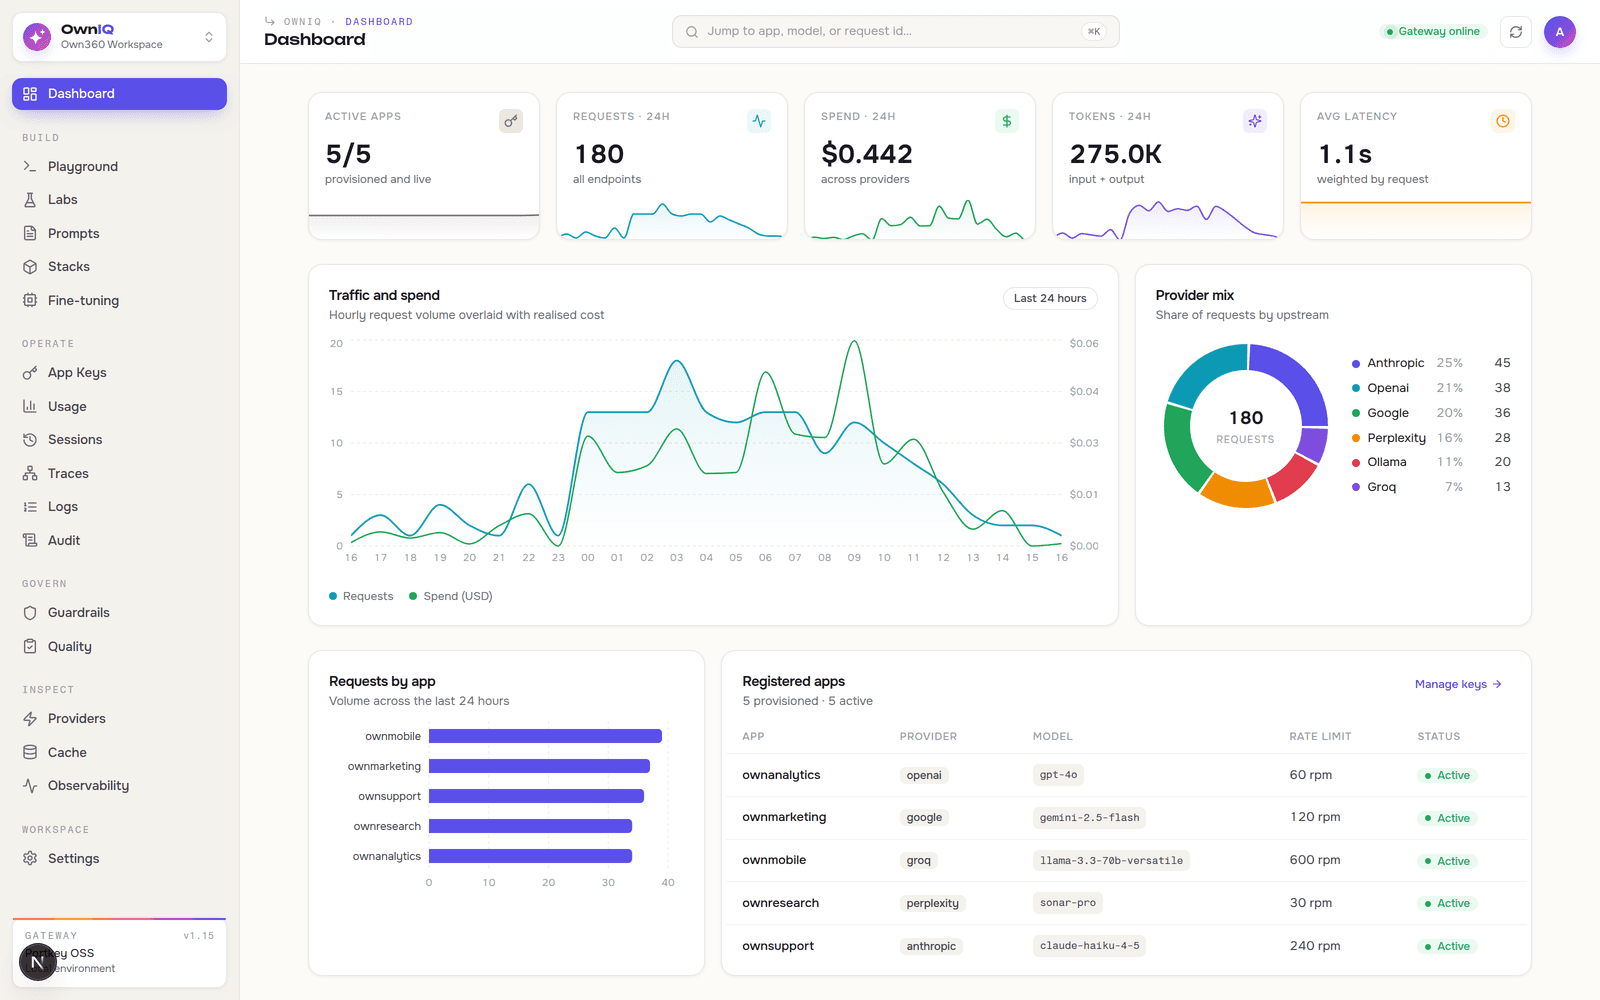Click the OWNIQ breadcrumb link
The image size is (1600, 1000).
(302, 22)
